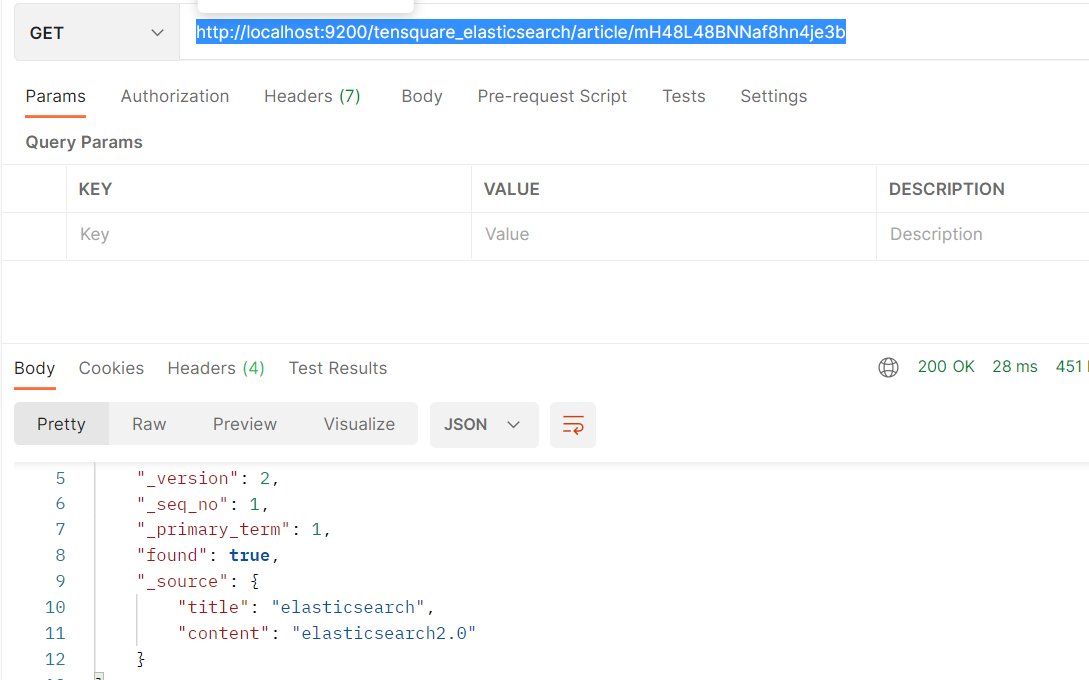Click the Value query param field

pos(672,234)
